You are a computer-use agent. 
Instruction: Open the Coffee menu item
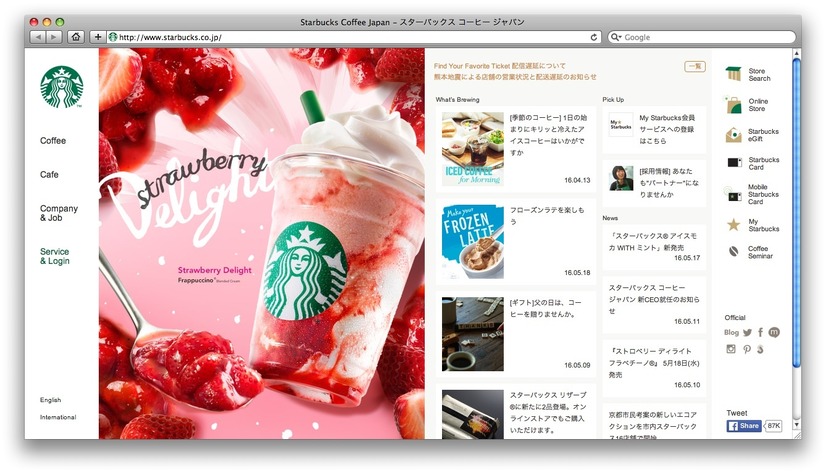(53, 141)
